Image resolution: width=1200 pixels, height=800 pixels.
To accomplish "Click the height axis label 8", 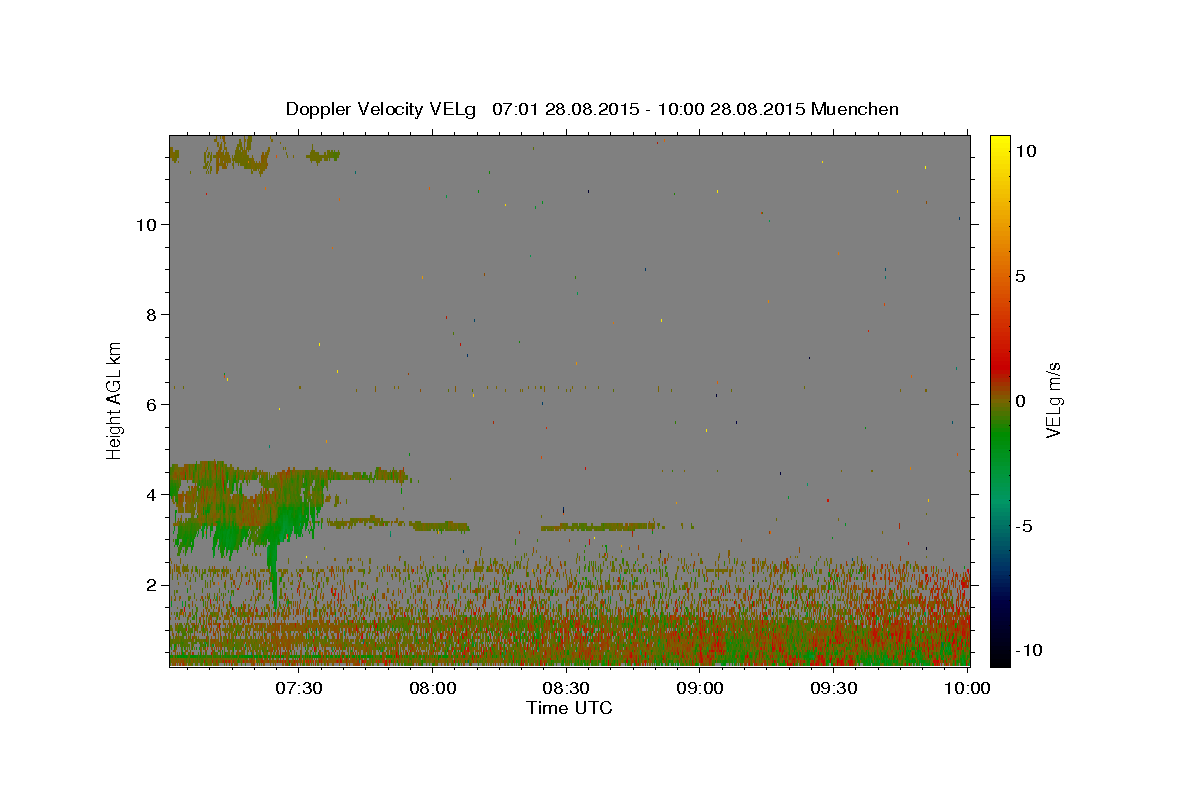I will click(151, 315).
